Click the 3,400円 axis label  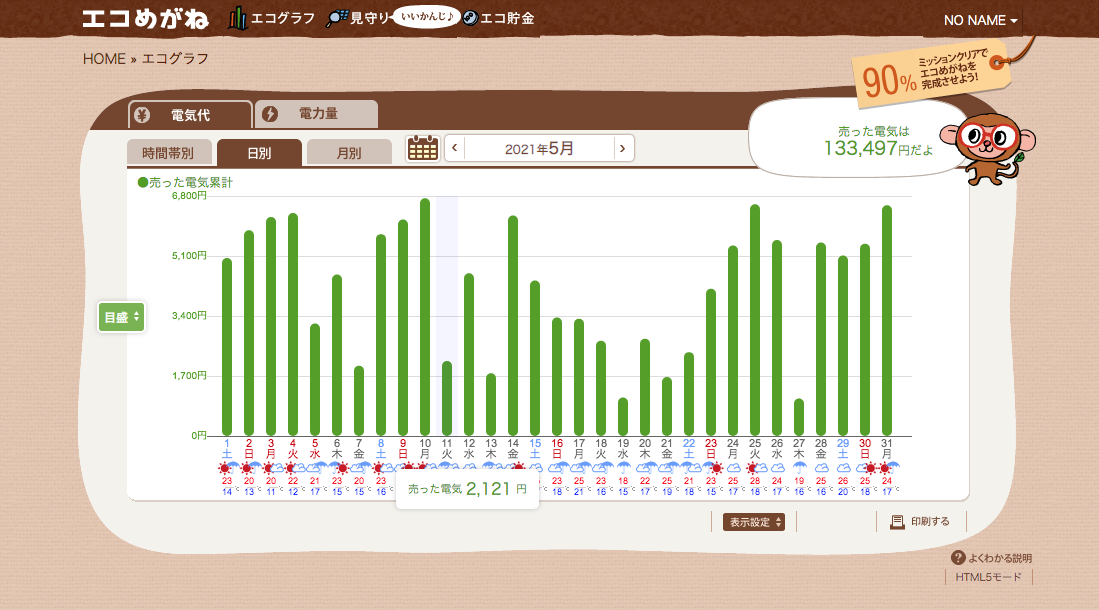tap(189, 316)
